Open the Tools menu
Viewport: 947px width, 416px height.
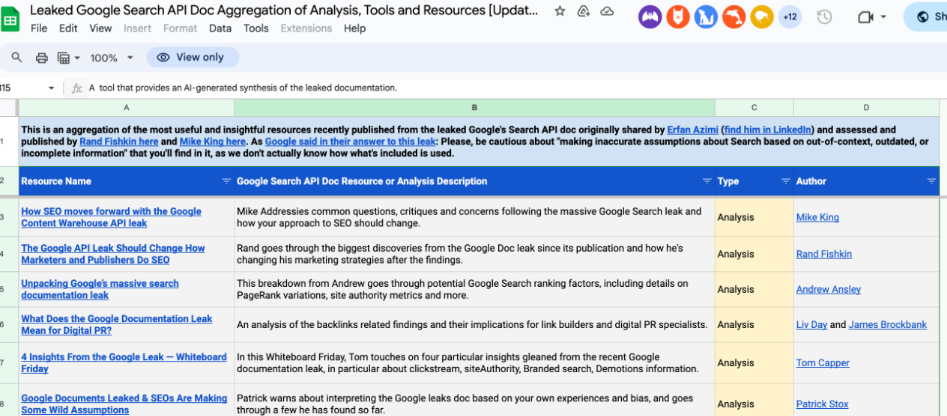[256, 29]
